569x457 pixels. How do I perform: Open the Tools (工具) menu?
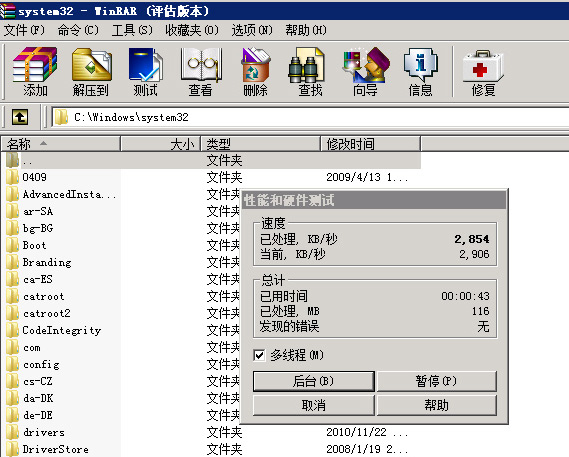tap(132, 30)
